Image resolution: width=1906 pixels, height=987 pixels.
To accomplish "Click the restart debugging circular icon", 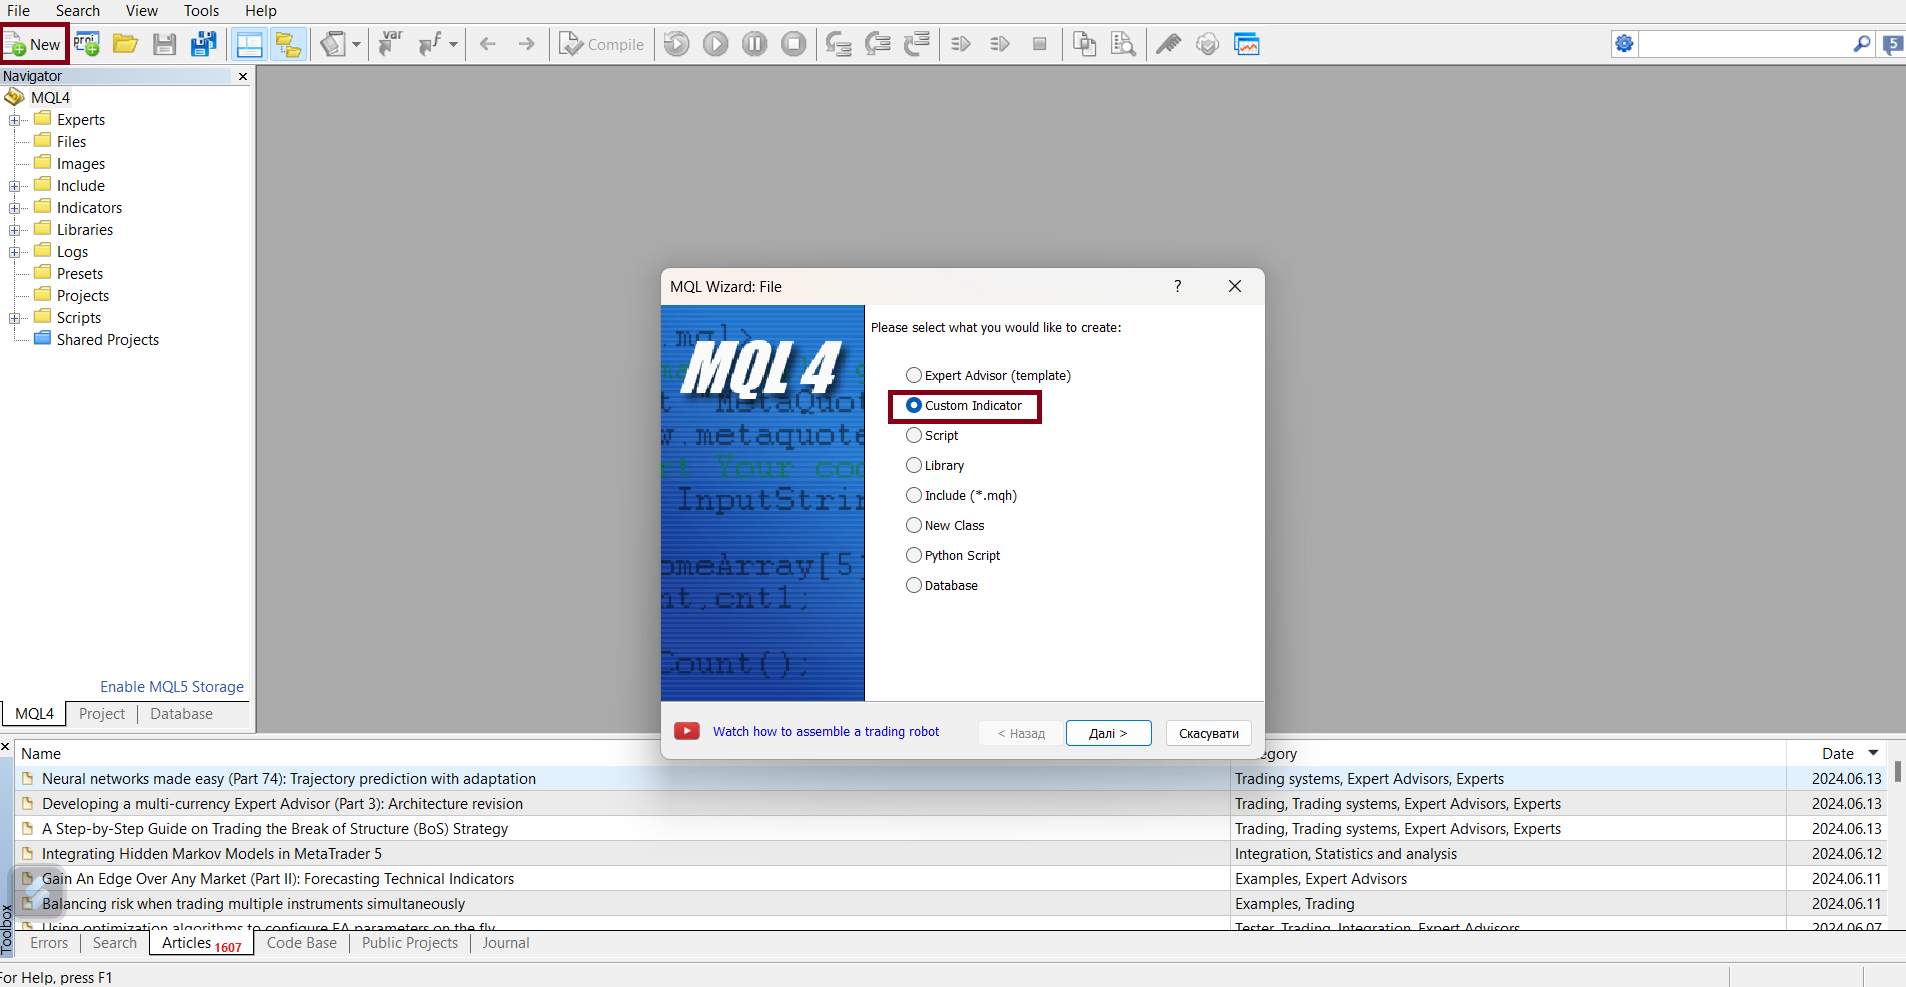I will coord(677,44).
